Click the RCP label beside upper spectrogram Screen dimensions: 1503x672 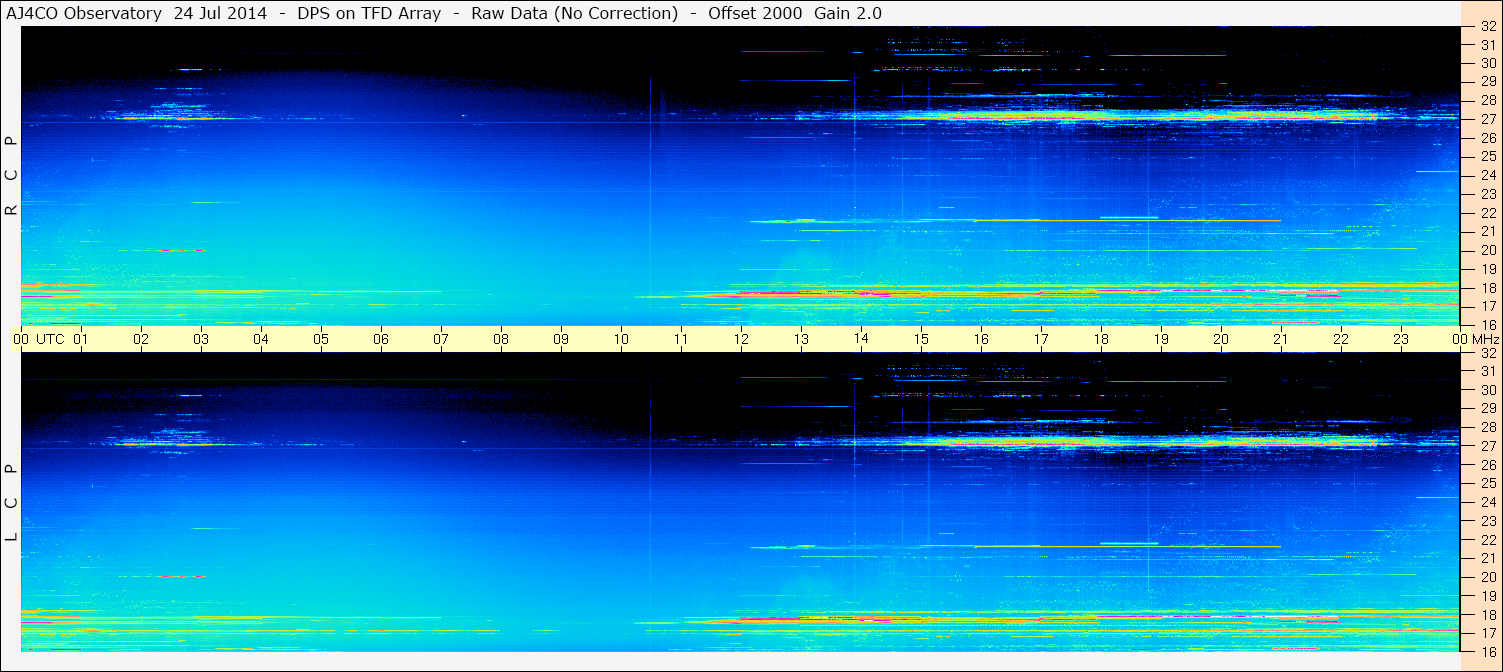[12, 175]
